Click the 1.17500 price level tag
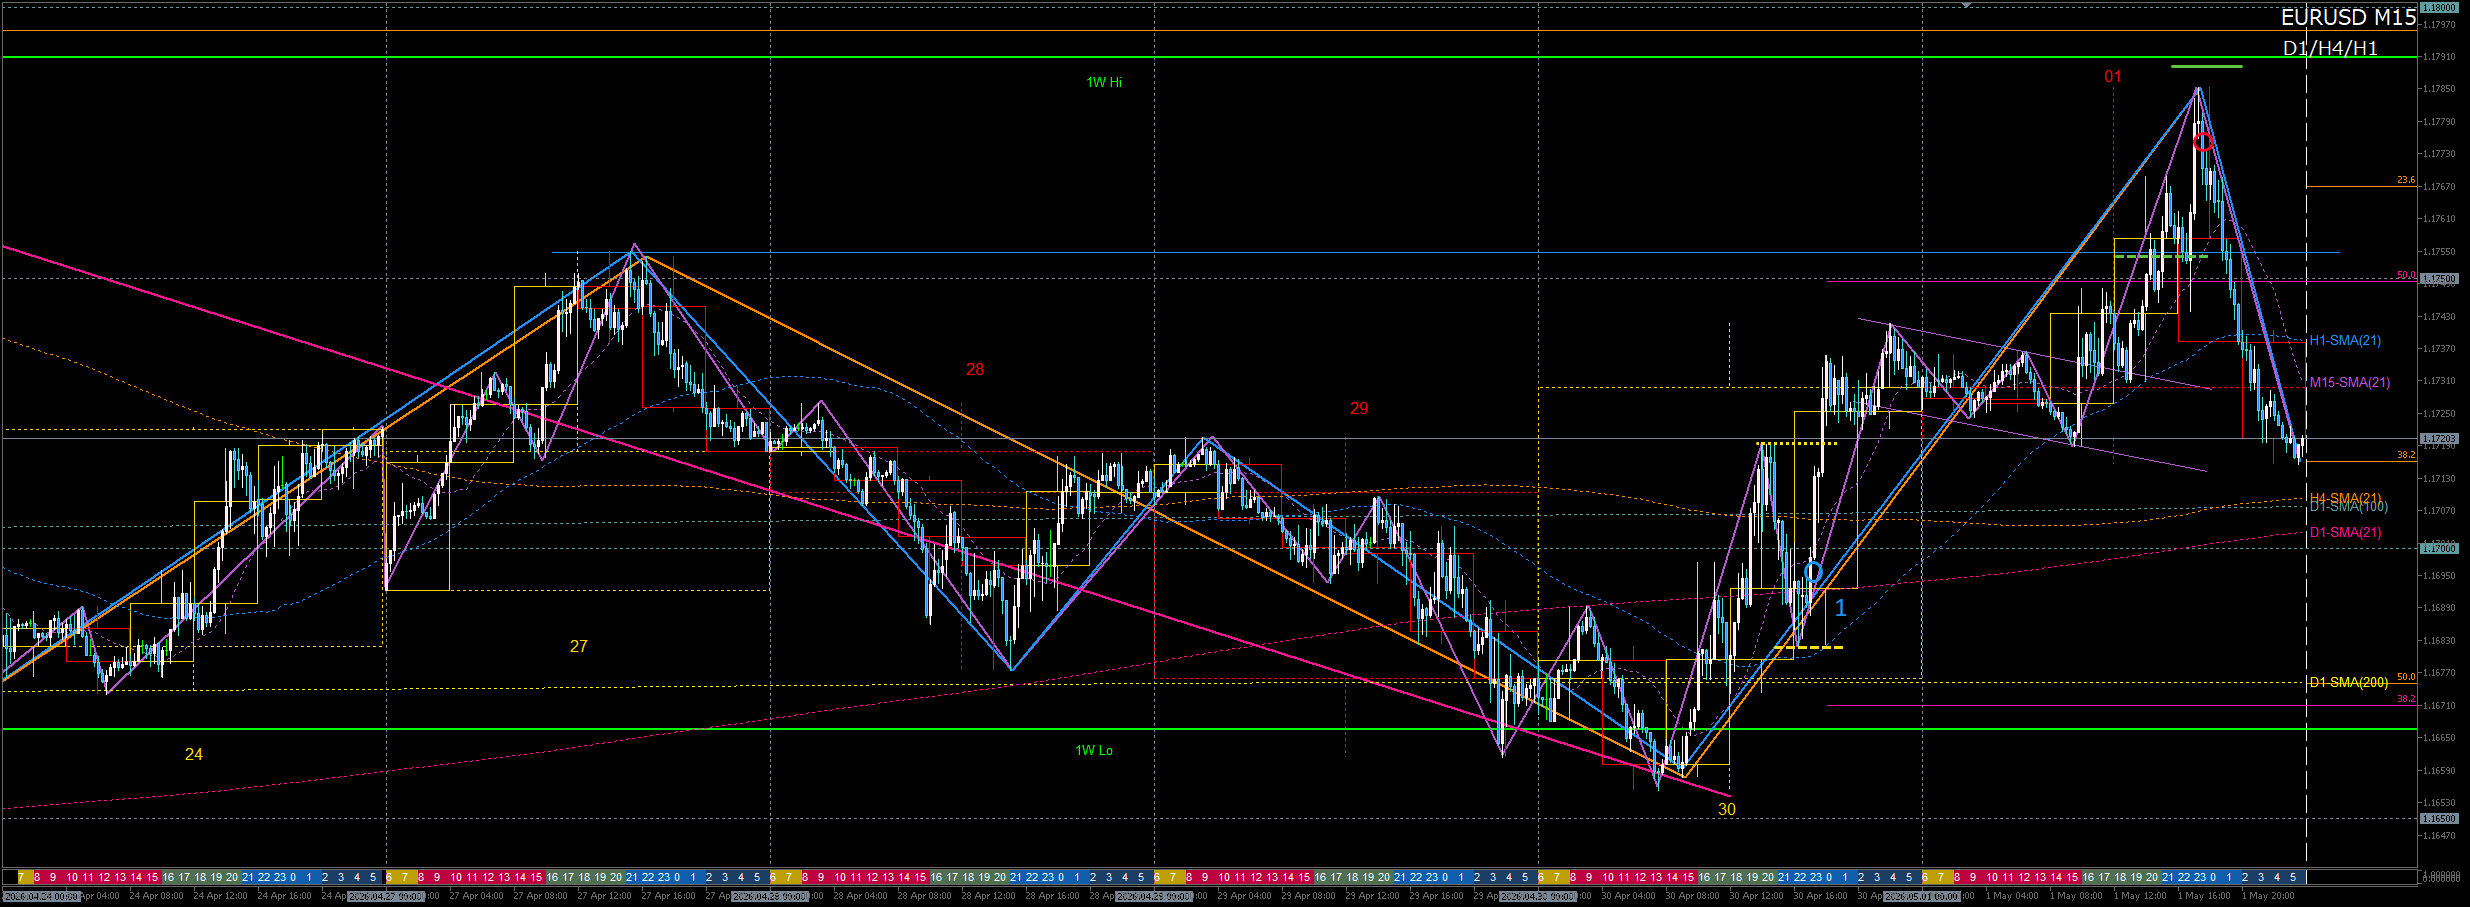 [x=2438, y=279]
